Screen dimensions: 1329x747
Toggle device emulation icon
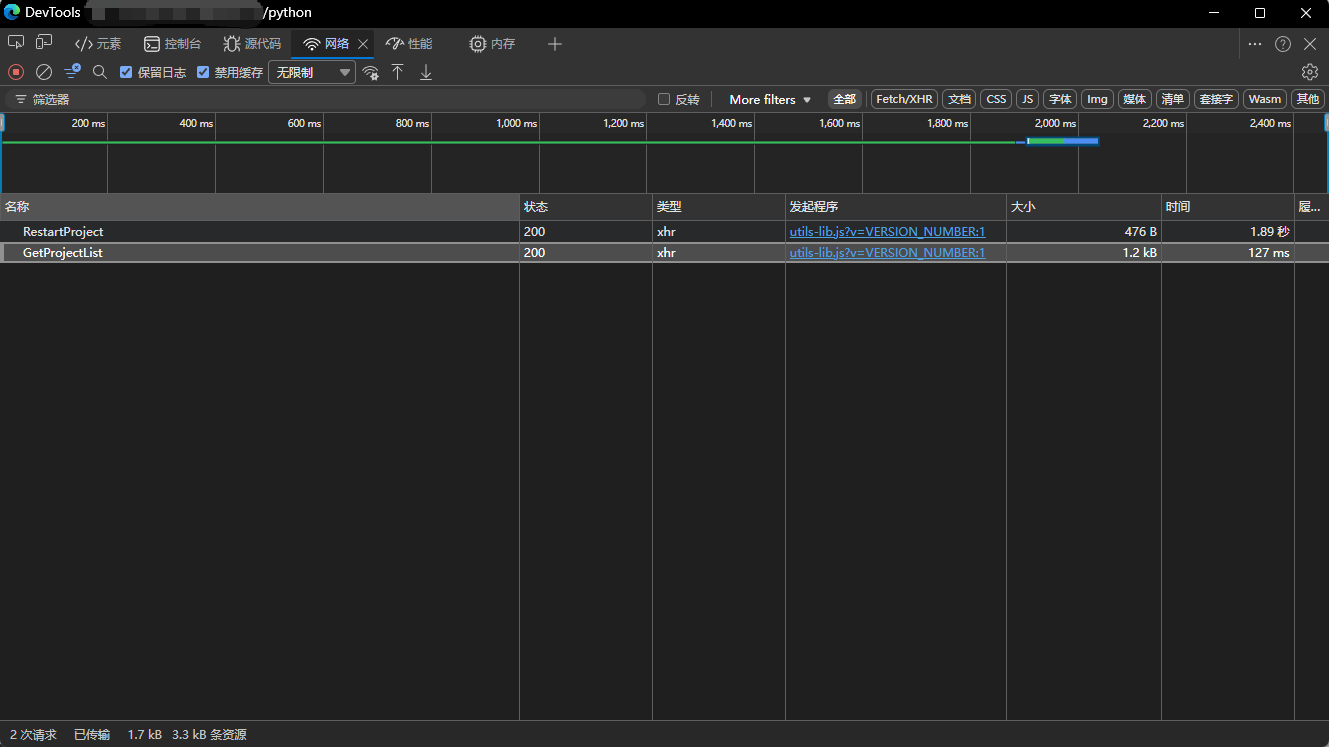point(44,43)
